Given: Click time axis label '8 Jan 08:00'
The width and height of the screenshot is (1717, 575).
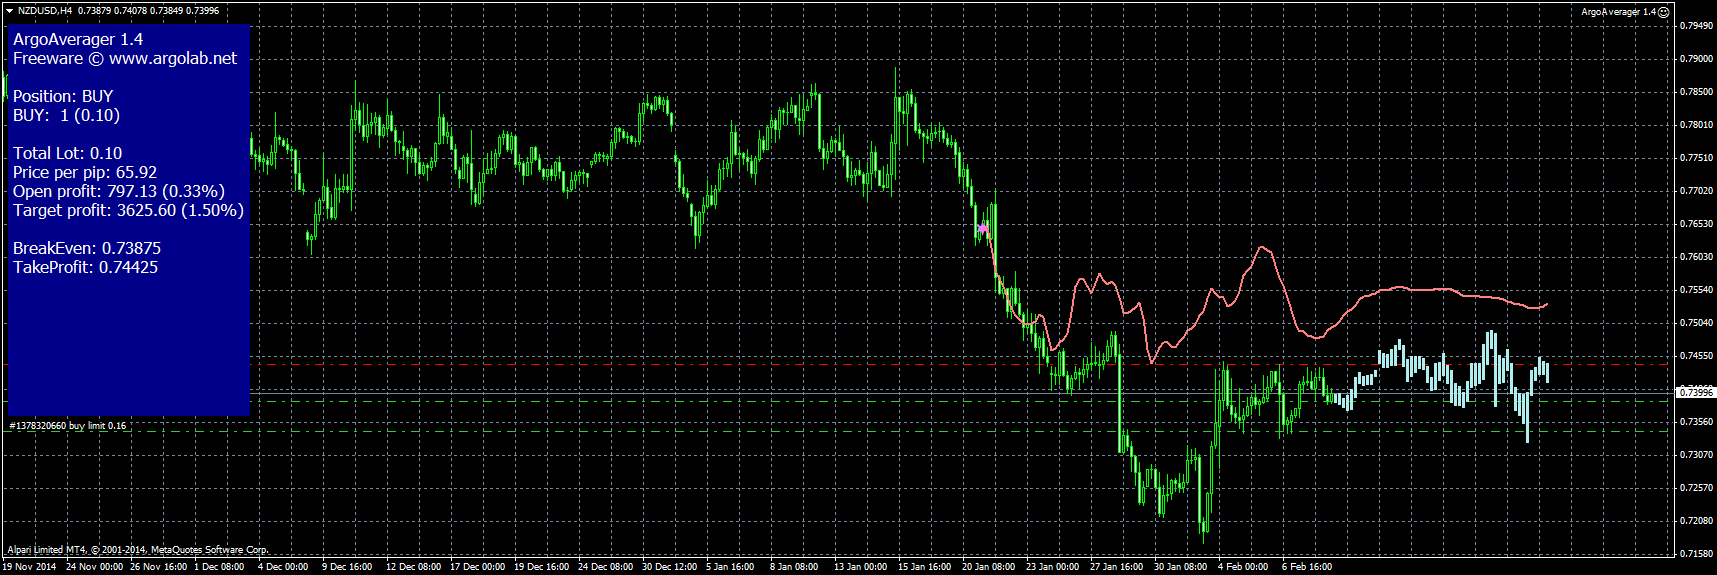Looking at the screenshot, I should [x=795, y=567].
